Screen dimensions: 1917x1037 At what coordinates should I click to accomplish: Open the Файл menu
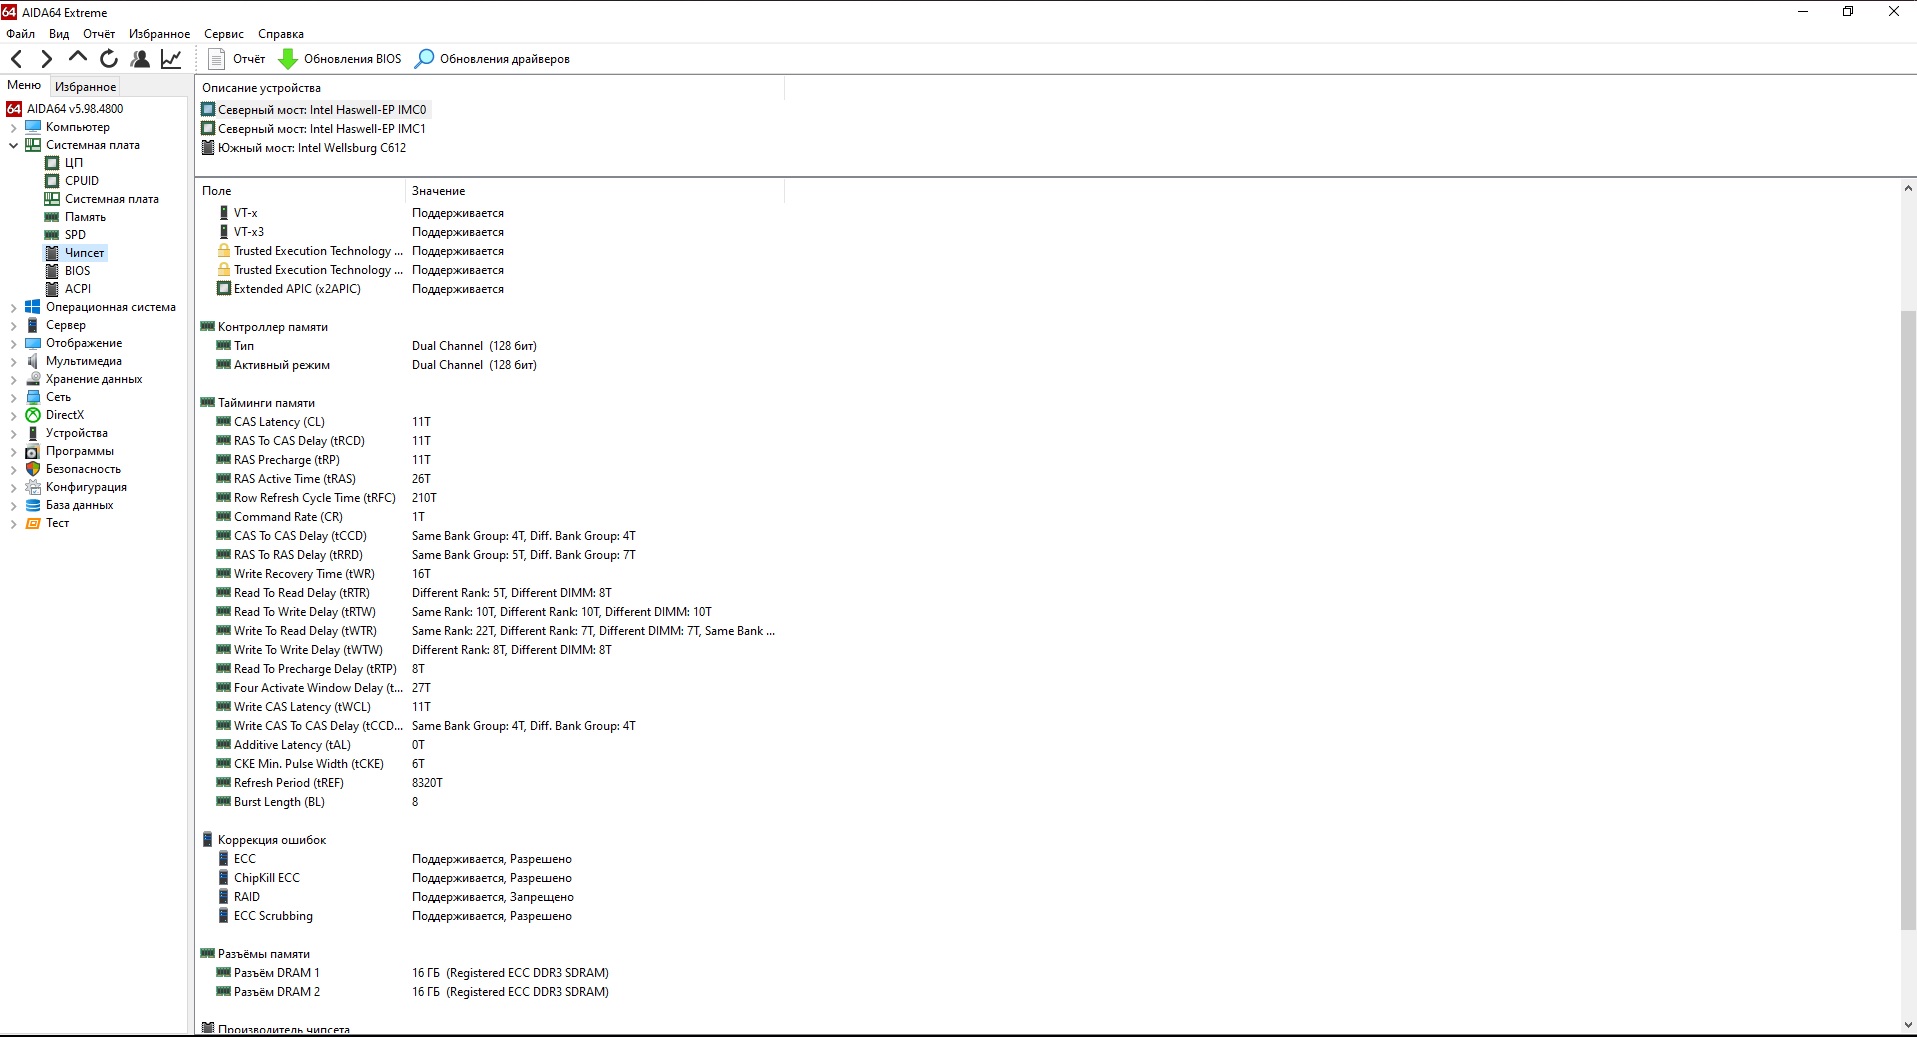click(x=20, y=34)
